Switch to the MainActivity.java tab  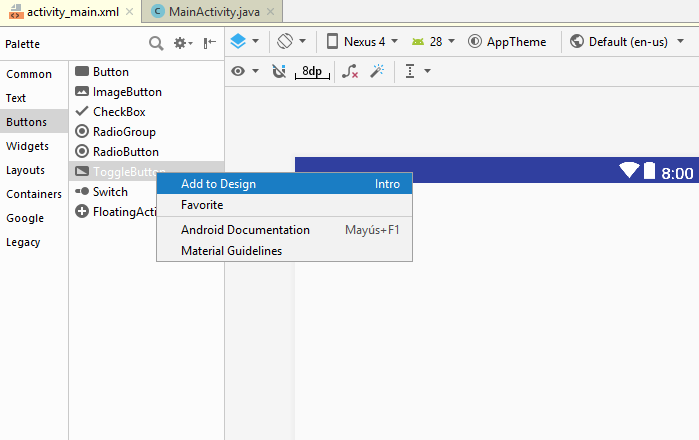click(x=208, y=11)
